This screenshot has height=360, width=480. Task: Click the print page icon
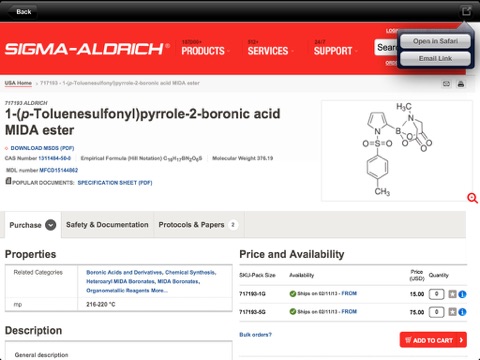click(461, 84)
